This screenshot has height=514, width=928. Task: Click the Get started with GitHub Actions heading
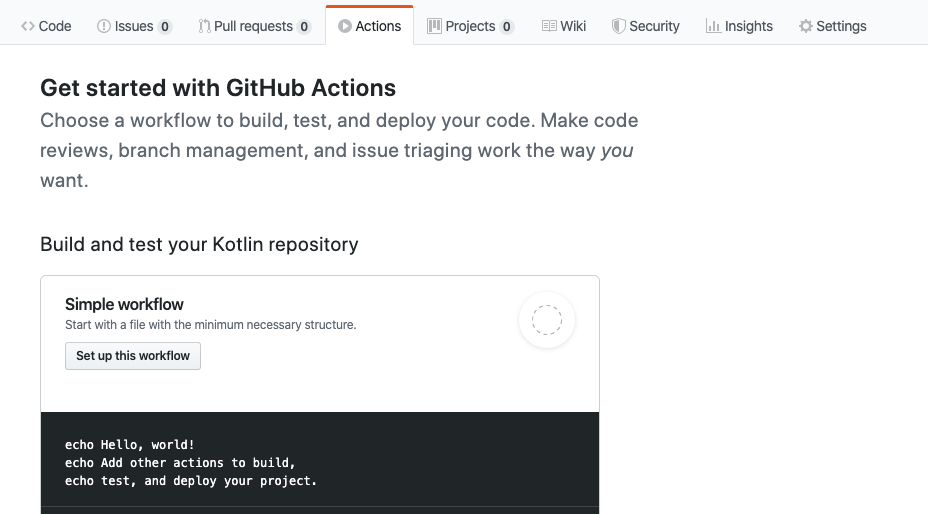218,88
